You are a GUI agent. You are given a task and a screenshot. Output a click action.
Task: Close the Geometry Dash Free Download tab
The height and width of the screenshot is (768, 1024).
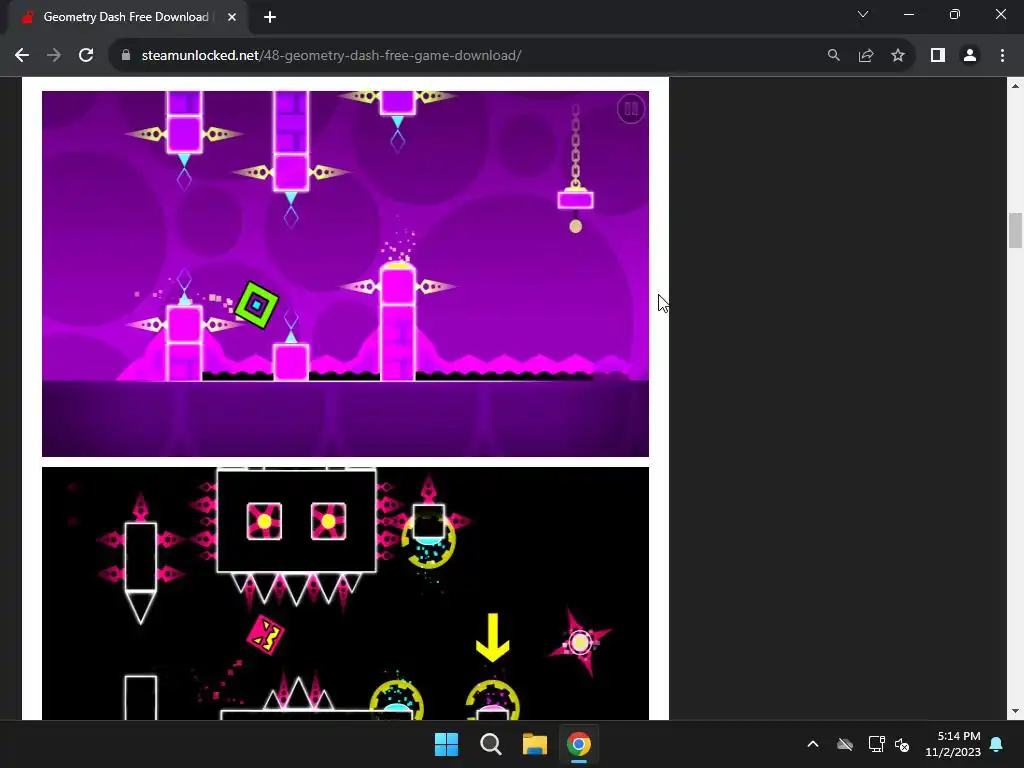tap(232, 17)
